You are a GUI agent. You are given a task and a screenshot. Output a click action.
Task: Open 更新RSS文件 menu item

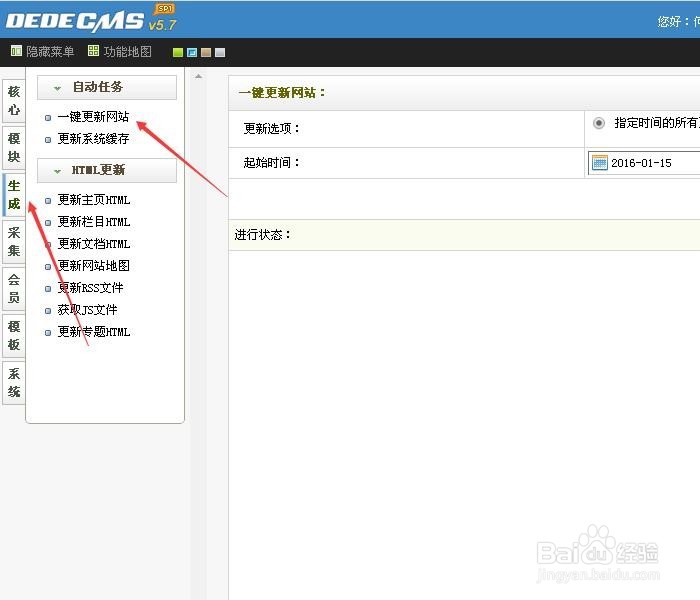pos(91,288)
